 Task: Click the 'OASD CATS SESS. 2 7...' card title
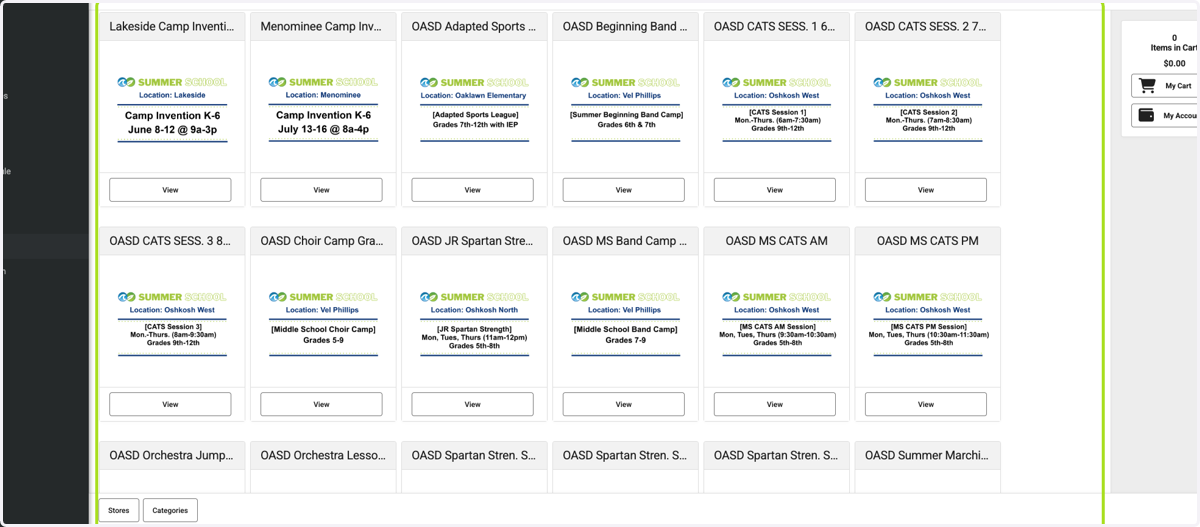927,27
